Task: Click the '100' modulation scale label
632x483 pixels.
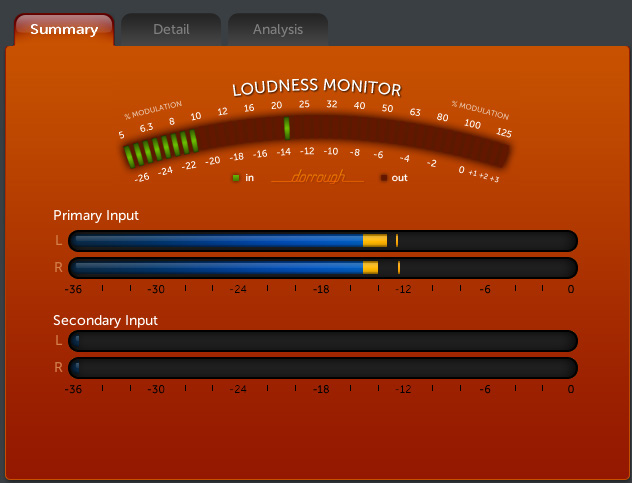Action: coord(472,124)
